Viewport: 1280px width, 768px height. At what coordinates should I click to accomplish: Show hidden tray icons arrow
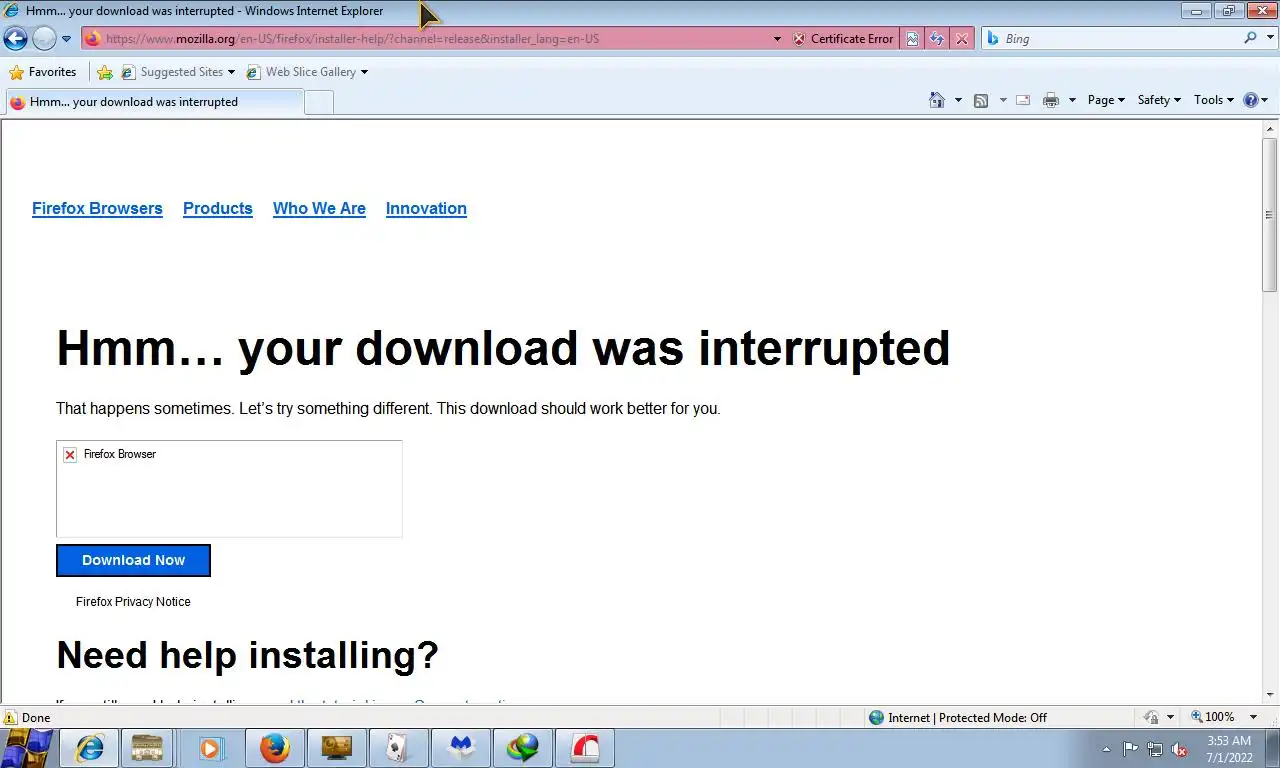1106,749
